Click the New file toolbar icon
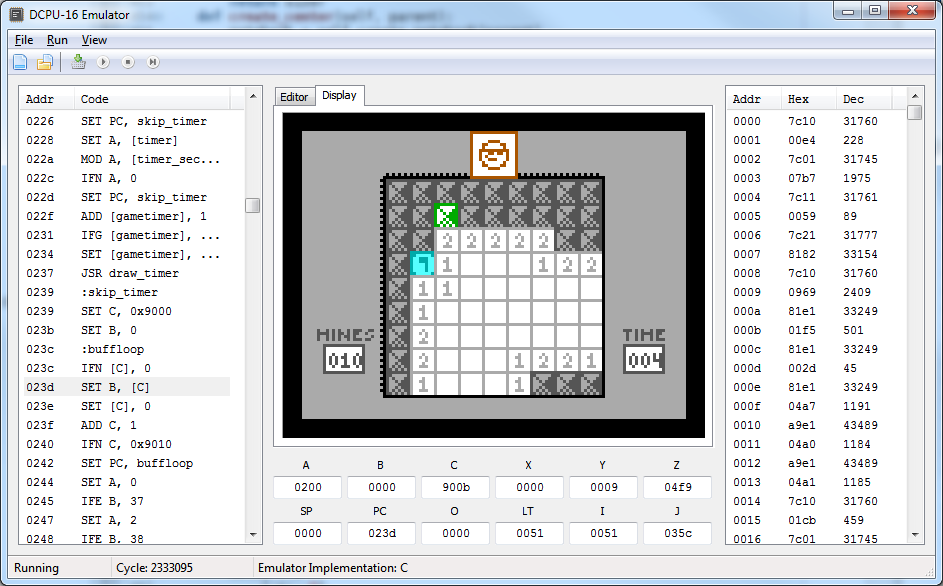 tap(20, 62)
